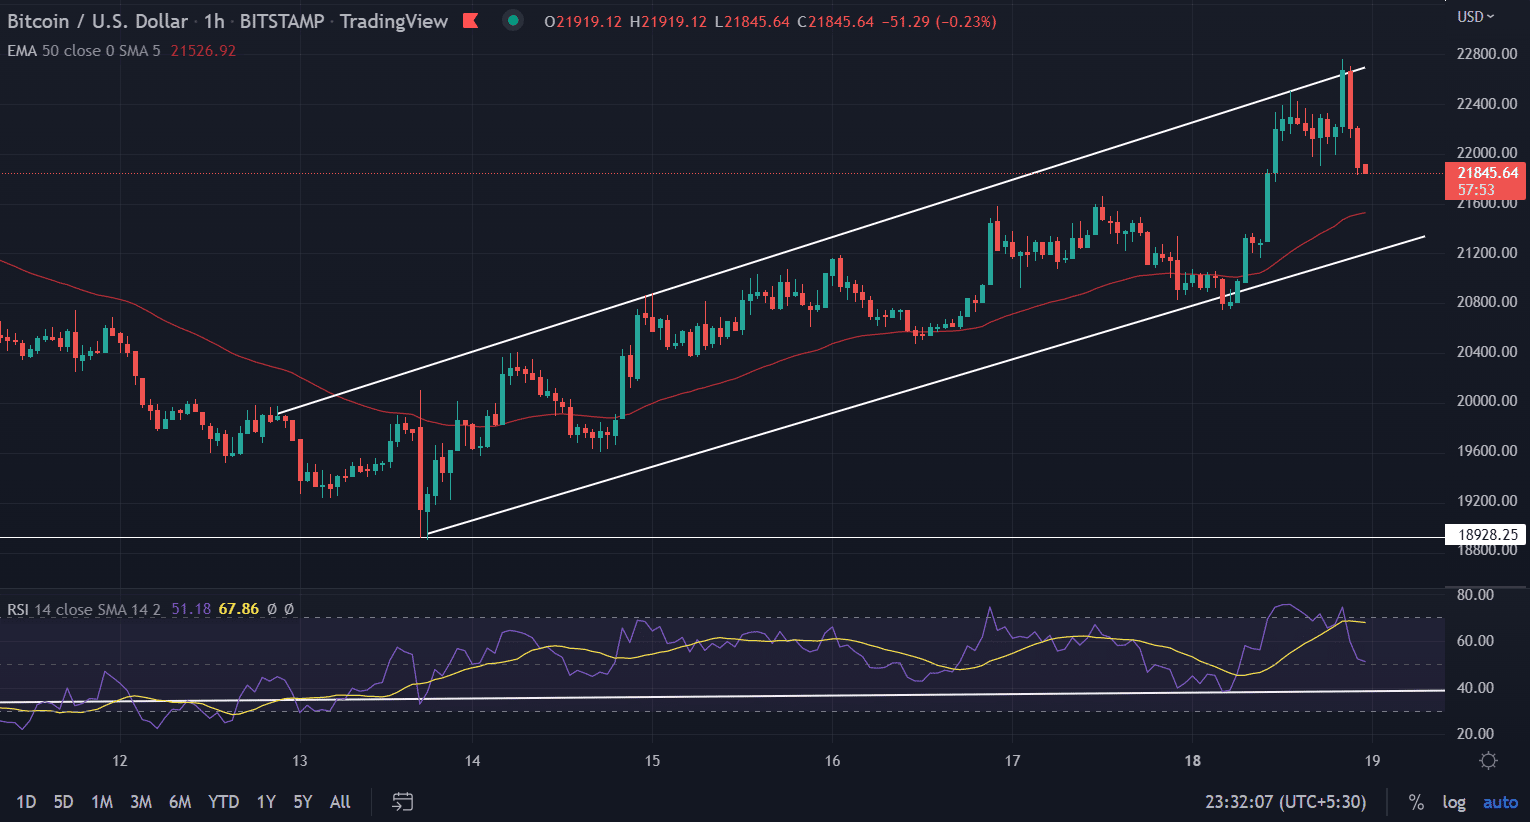1530x822 pixels.
Task: Toggle percent scale mode
Action: [x=1416, y=802]
